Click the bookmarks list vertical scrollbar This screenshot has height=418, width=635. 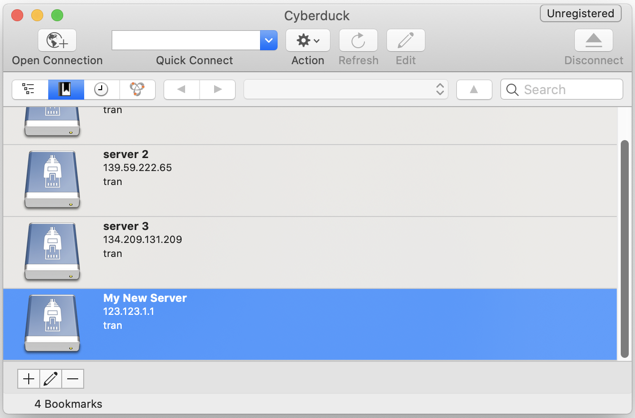click(x=625, y=249)
